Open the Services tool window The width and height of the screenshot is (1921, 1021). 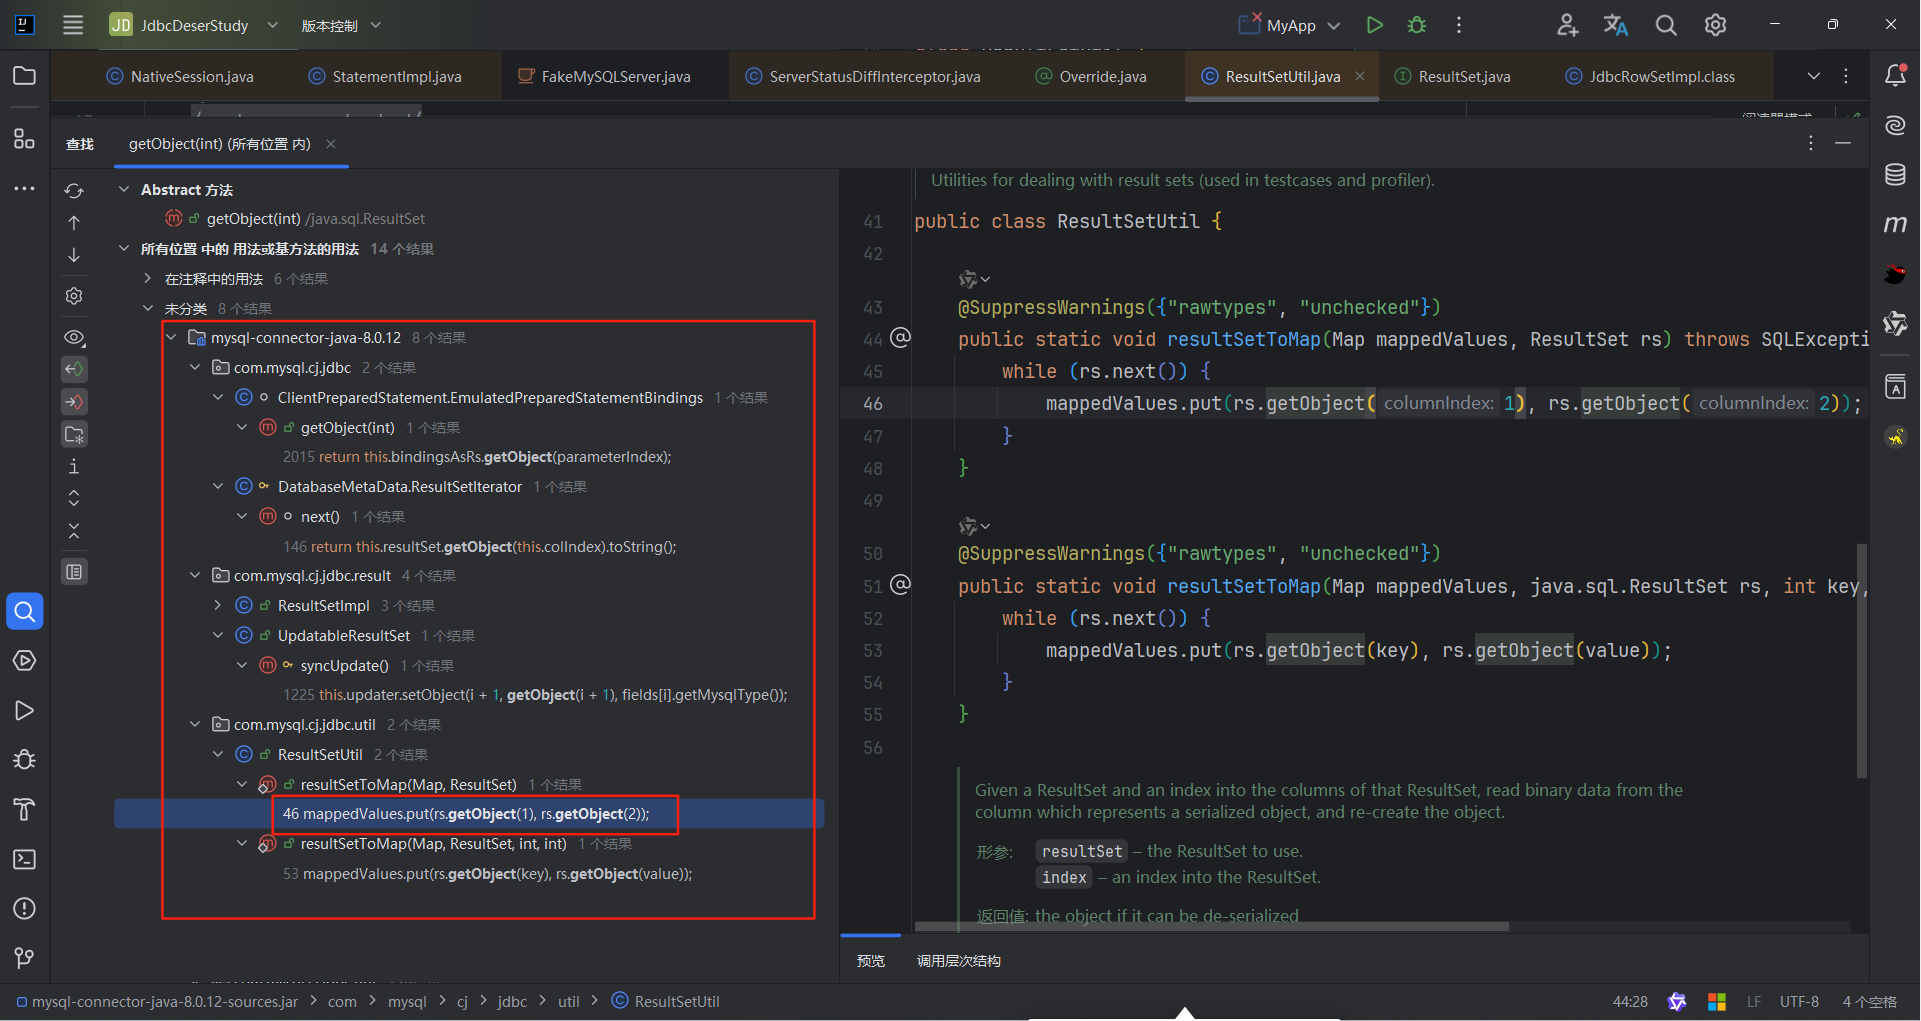click(24, 661)
